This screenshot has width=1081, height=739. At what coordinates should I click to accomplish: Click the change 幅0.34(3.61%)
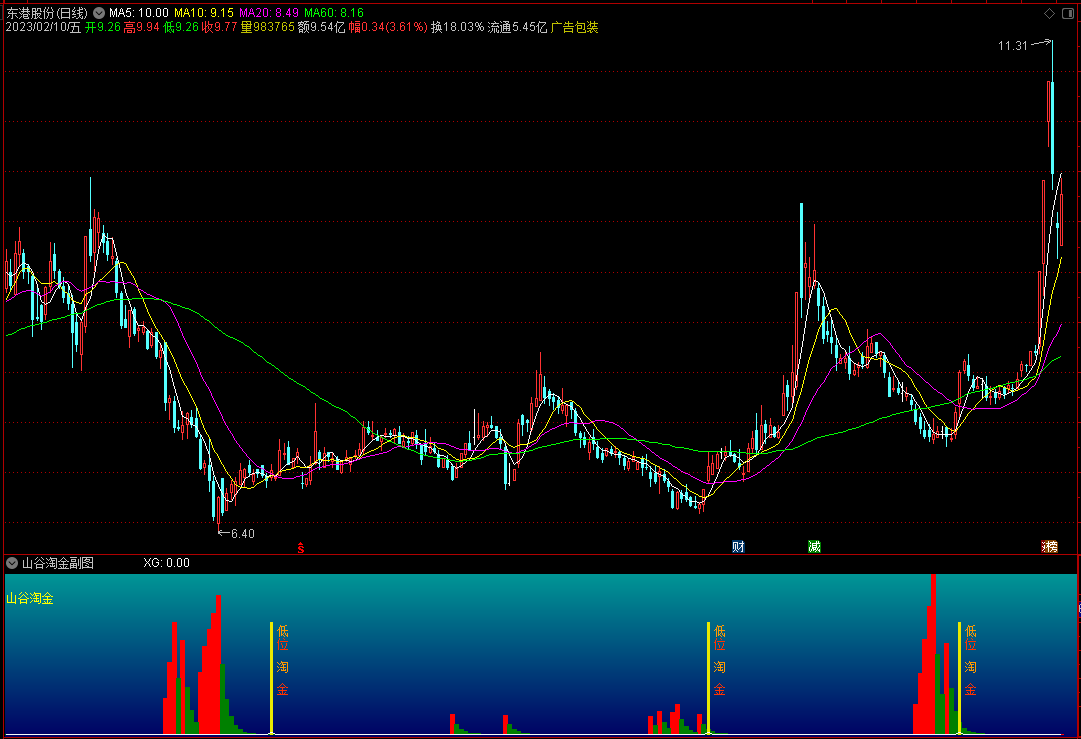[x=387, y=28]
